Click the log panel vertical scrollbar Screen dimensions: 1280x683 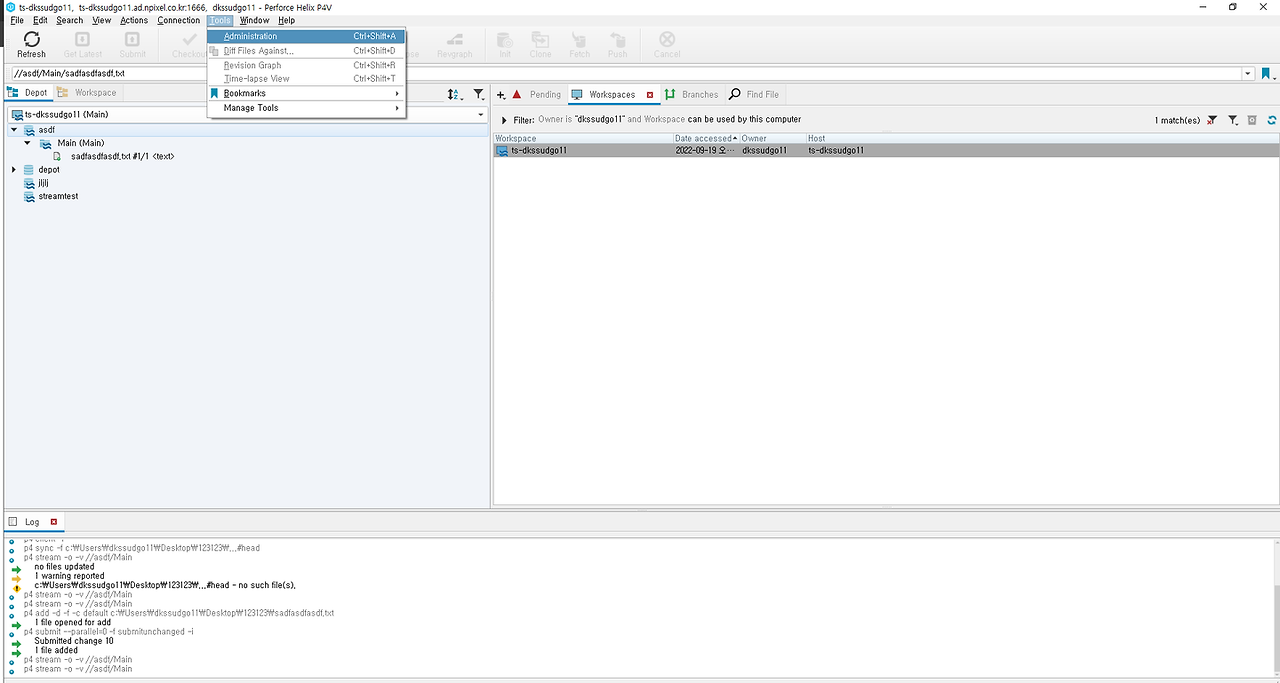click(1277, 607)
